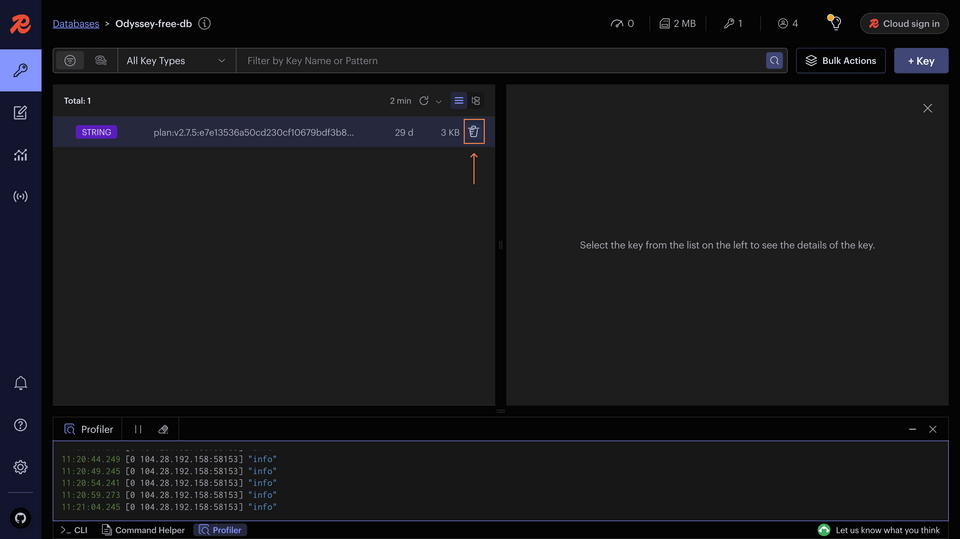
Task: Close the Profiler panel
Action: coord(932,429)
